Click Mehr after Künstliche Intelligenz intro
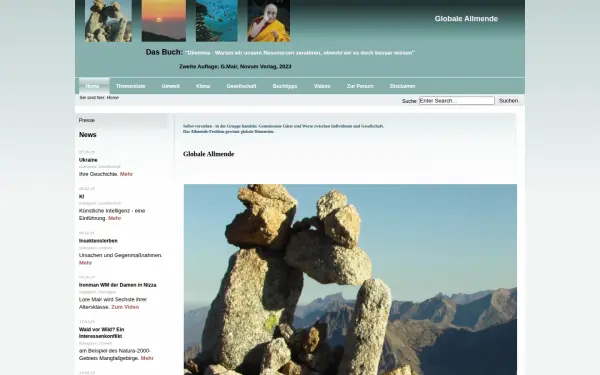This screenshot has height=375, width=600. pyautogui.click(x=114, y=218)
